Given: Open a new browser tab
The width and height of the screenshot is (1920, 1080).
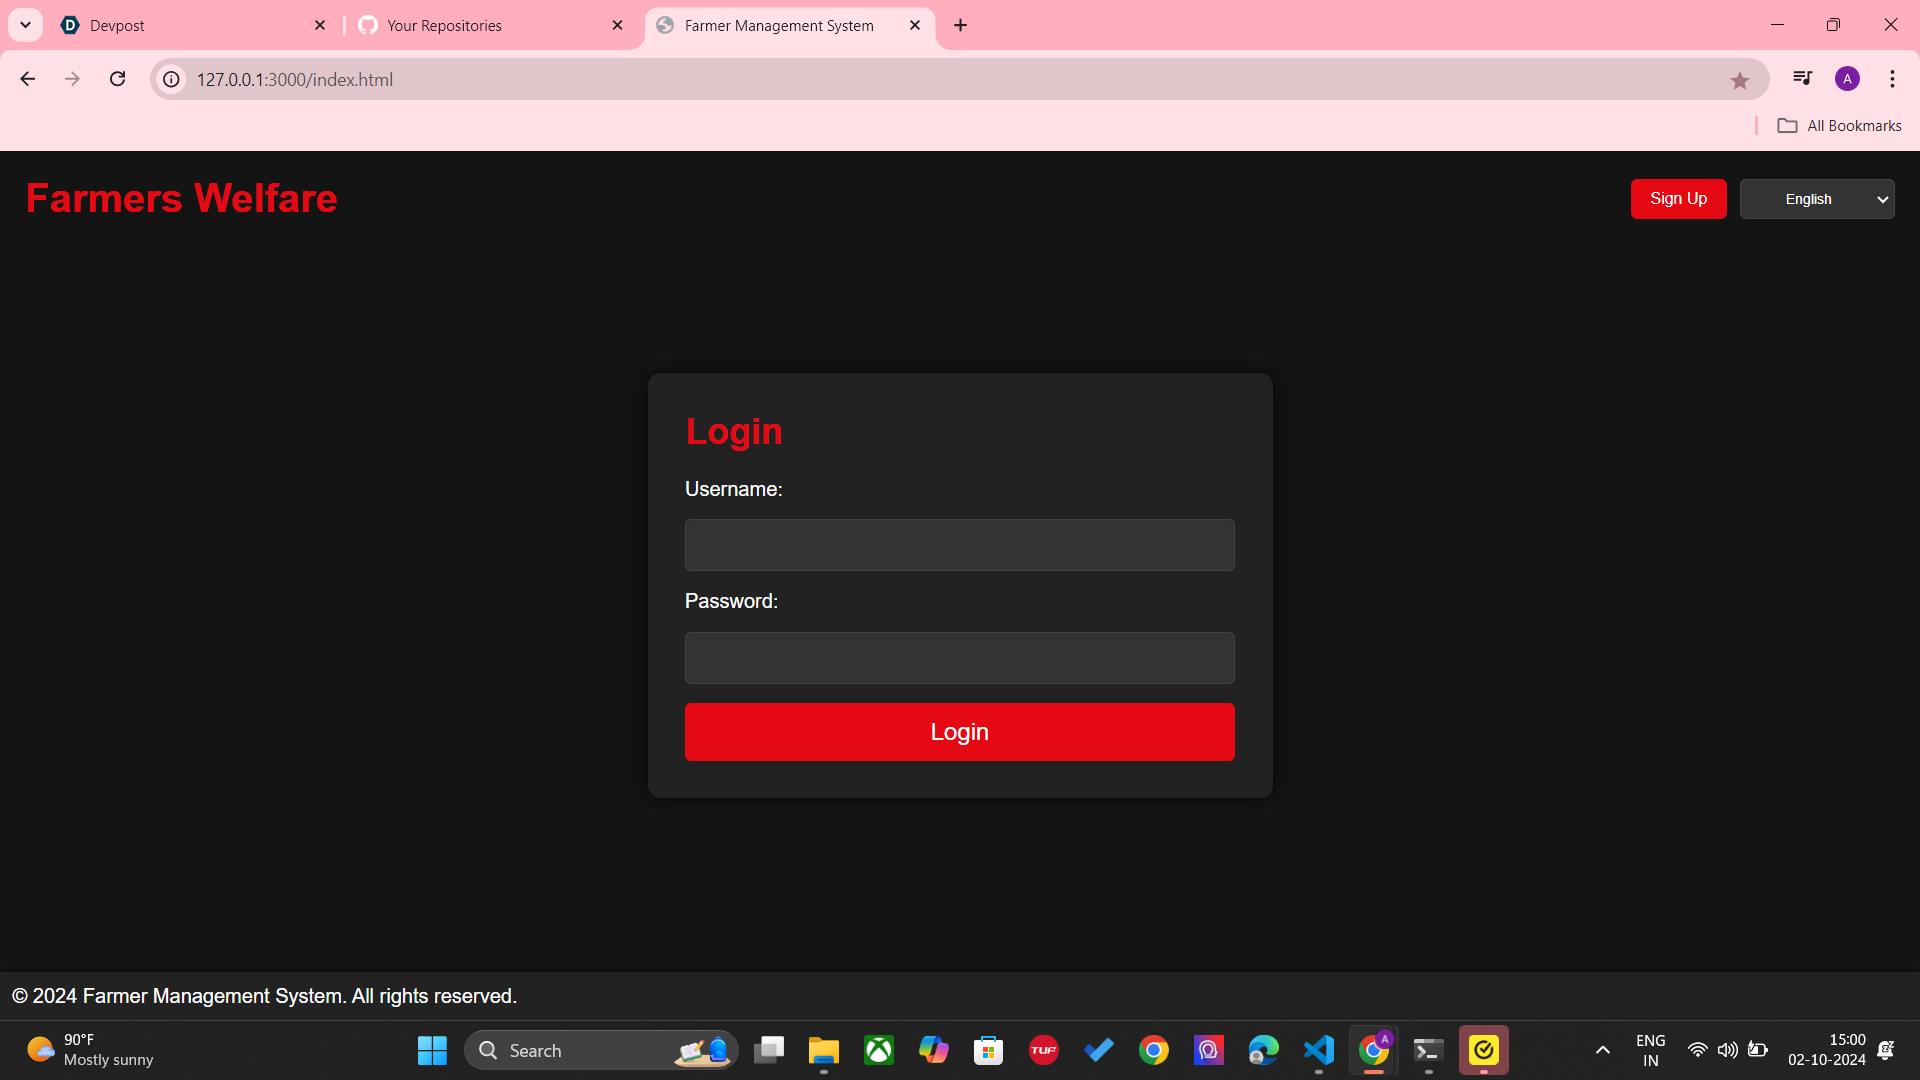Looking at the screenshot, I should click(x=960, y=25).
